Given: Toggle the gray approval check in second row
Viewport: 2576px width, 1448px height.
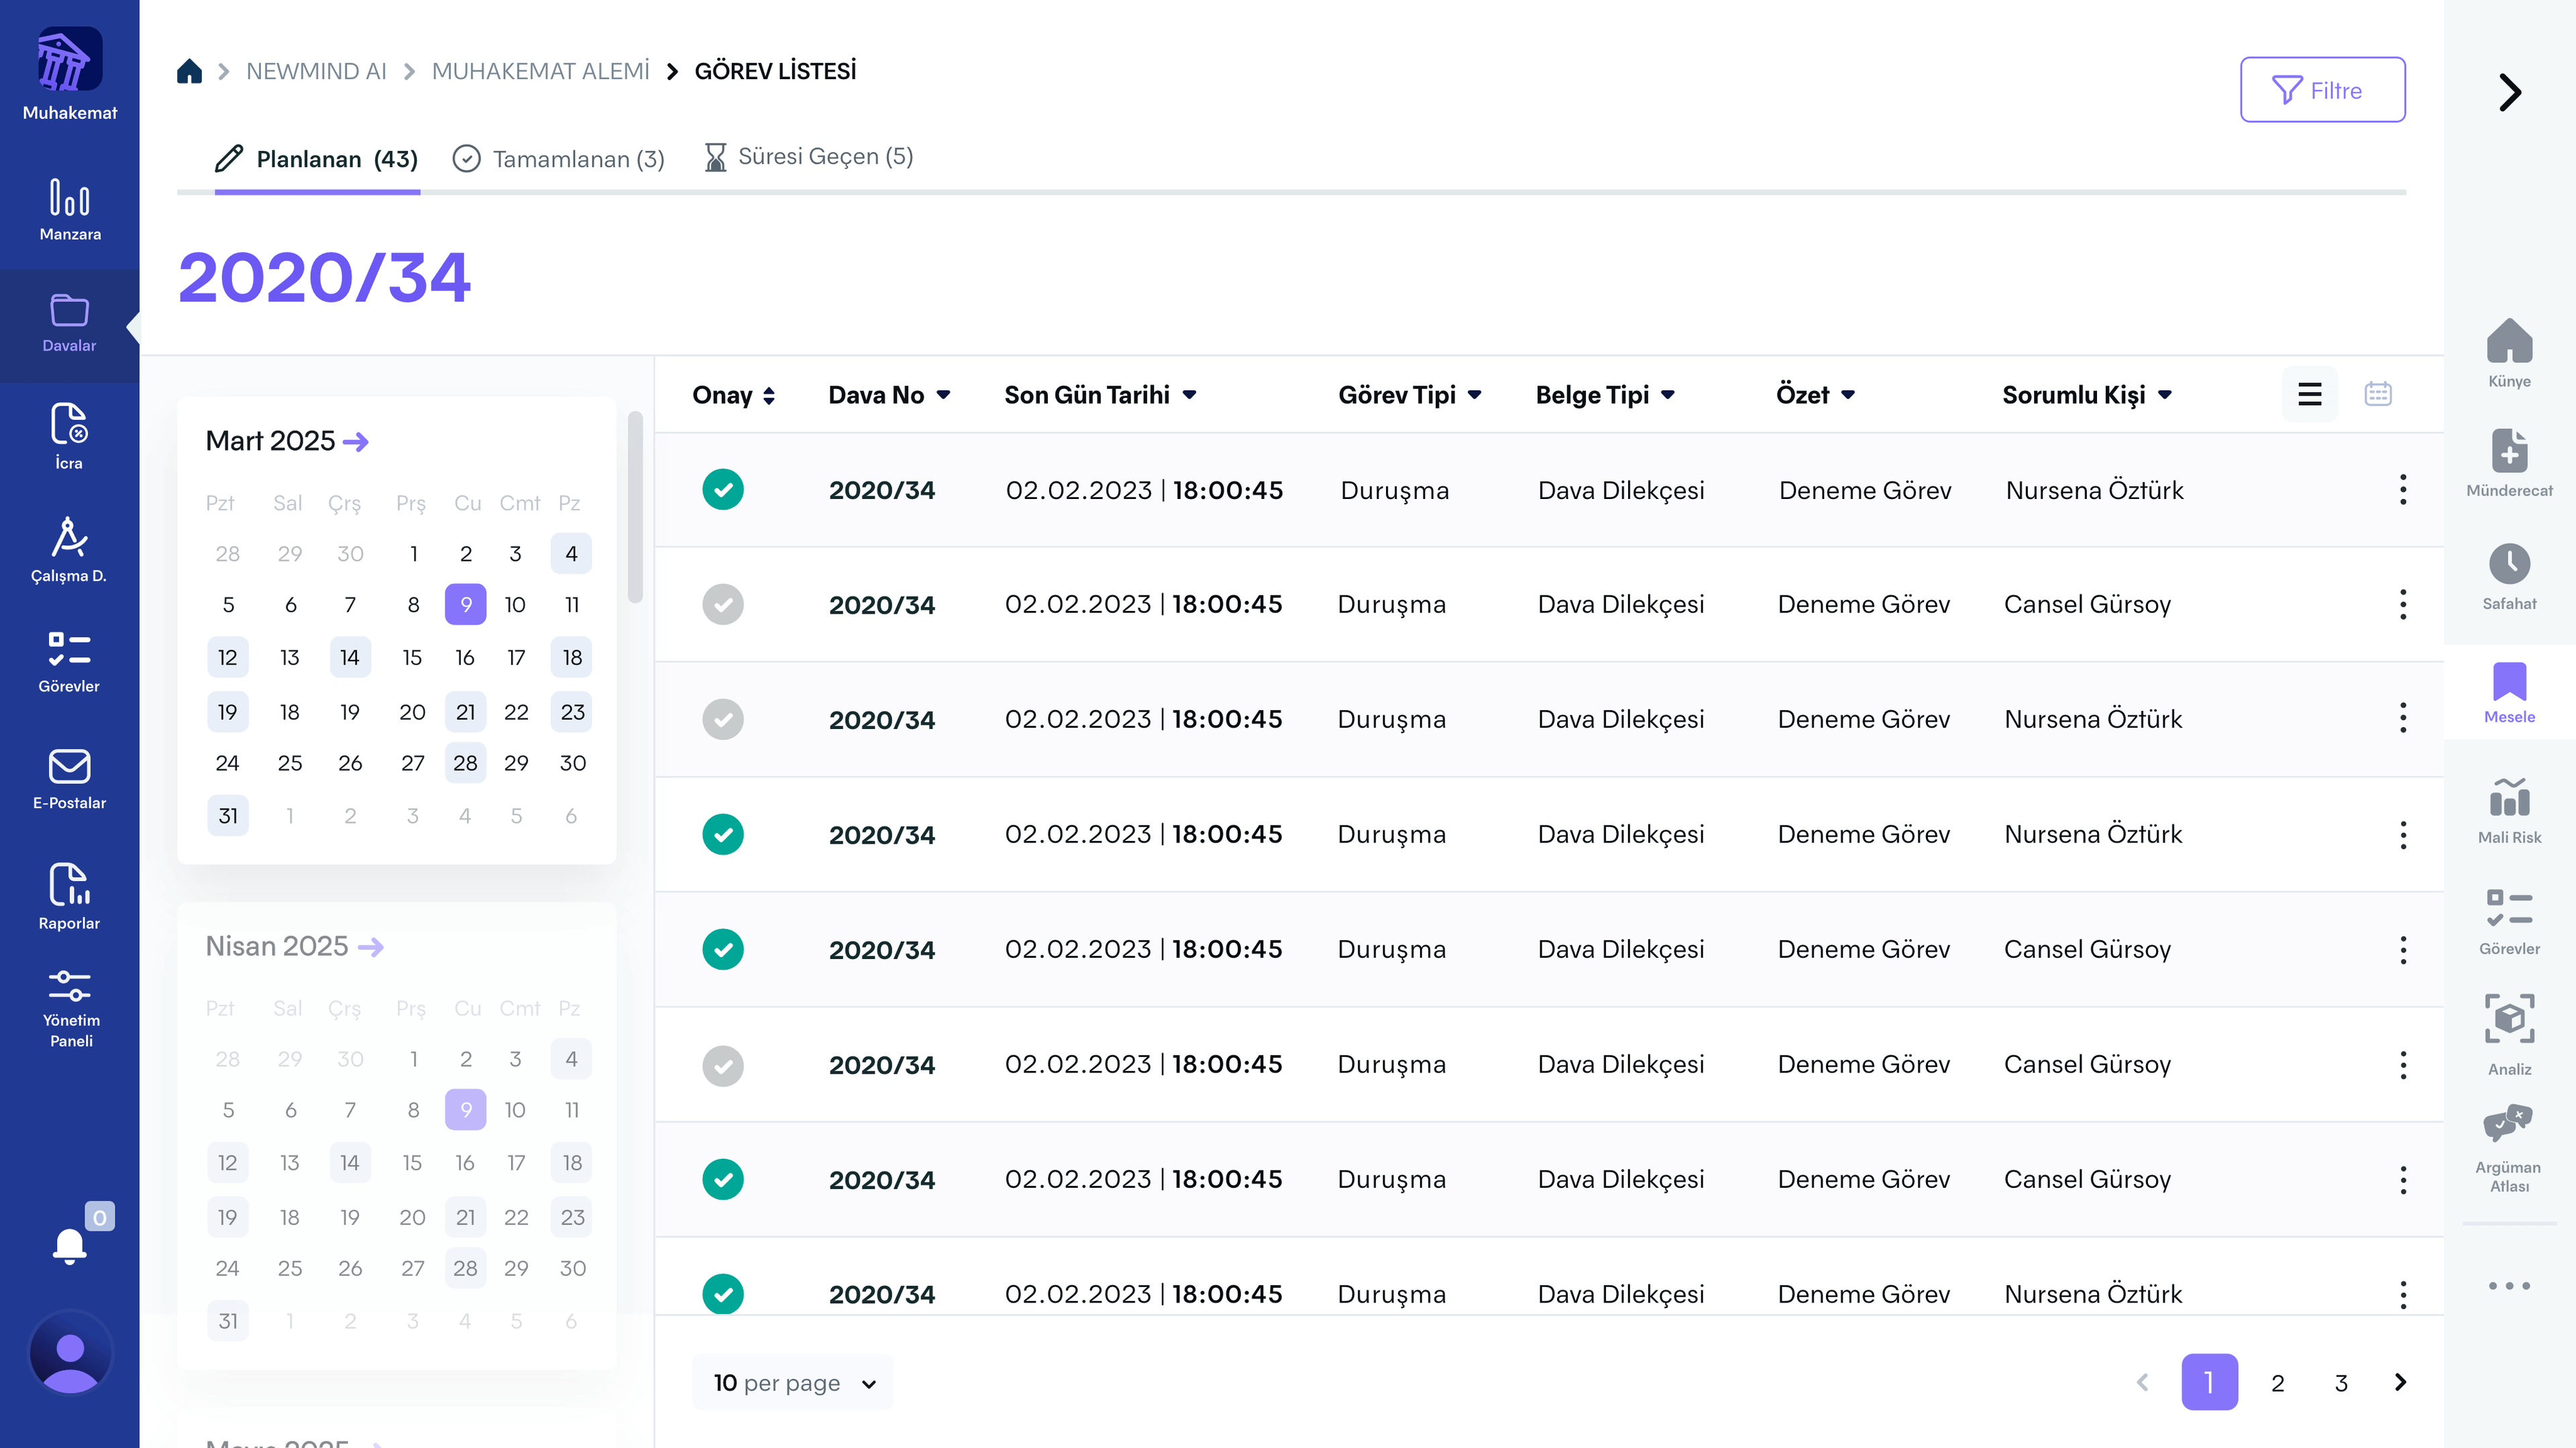Looking at the screenshot, I should pyautogui.click(x=722, y=605).
